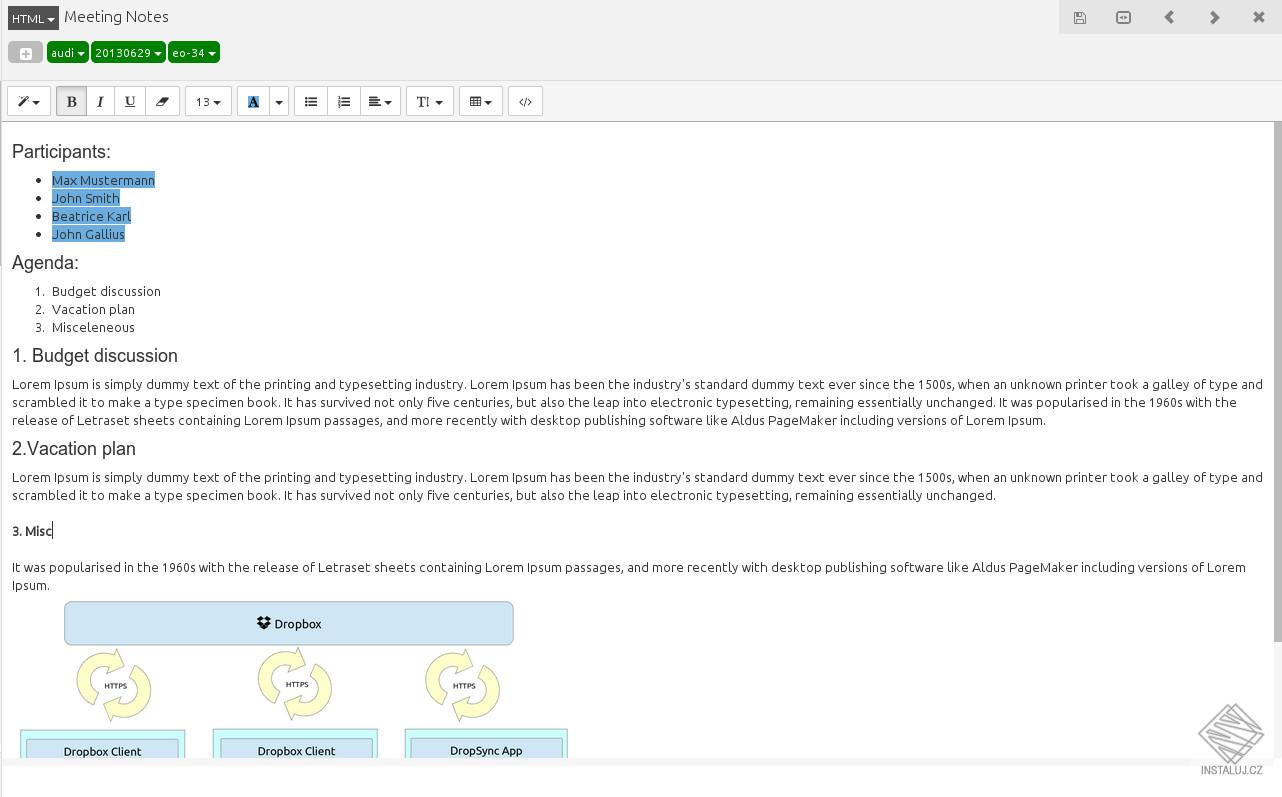Click the editor vertical scrollbar
This screenshot has height=797, width=1282.
(1277, 382)
